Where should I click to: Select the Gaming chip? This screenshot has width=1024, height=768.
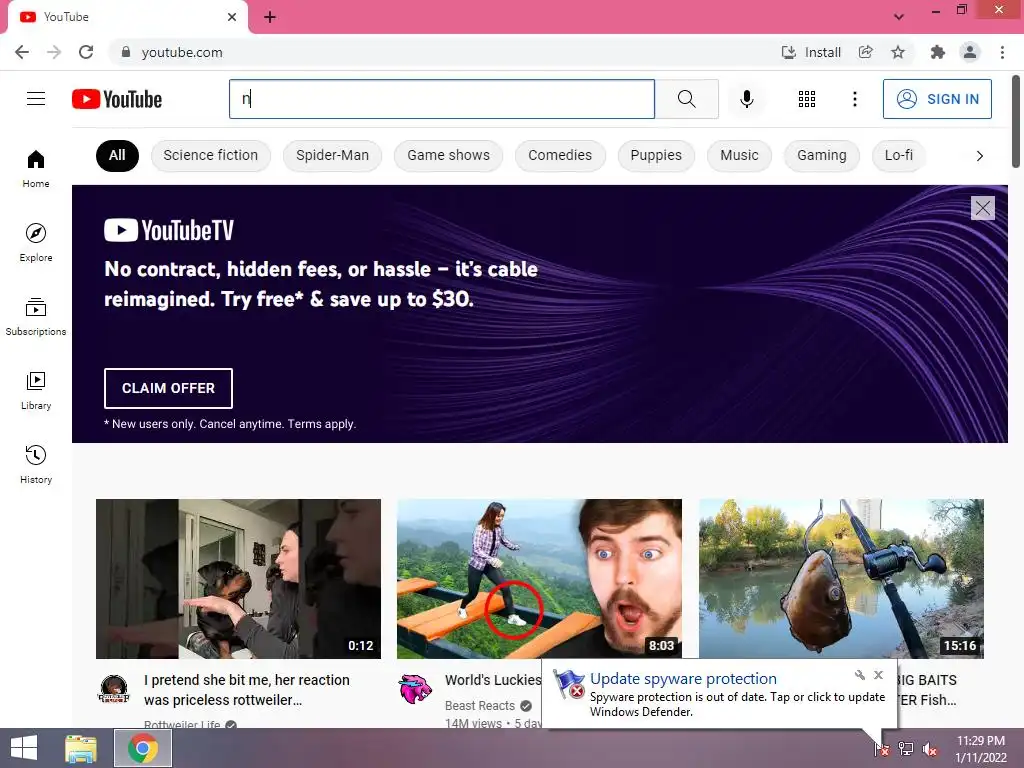(x=822, y=155)
